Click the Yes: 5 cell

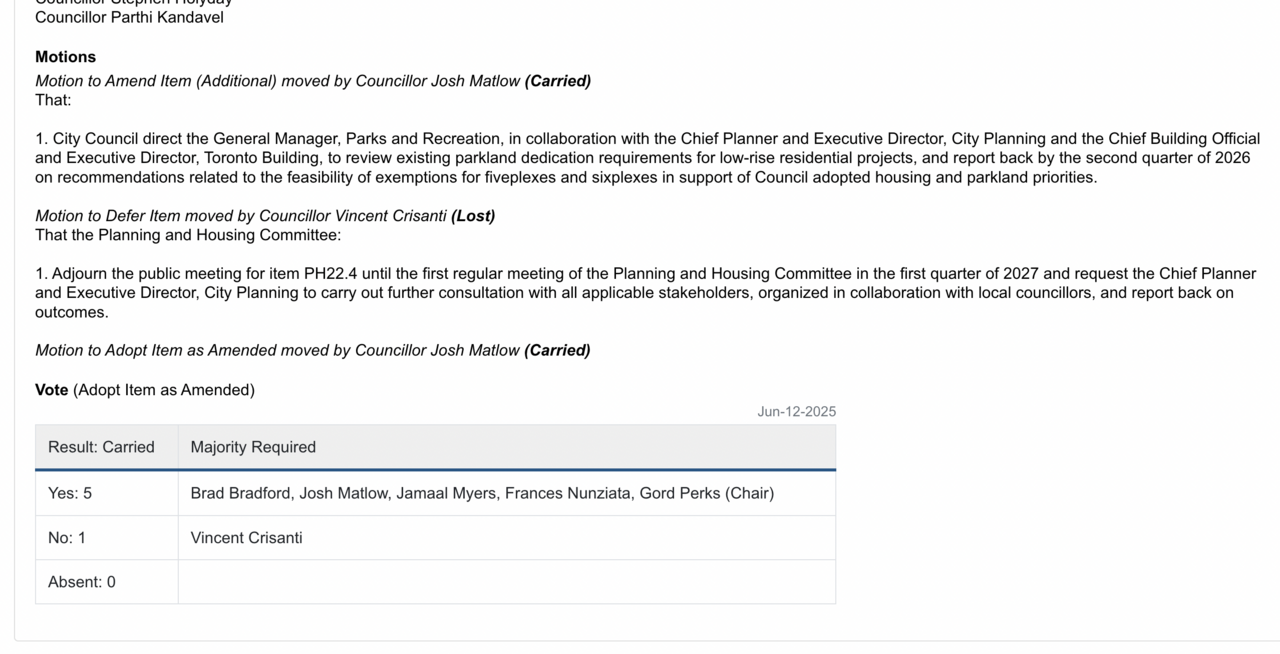70,493
